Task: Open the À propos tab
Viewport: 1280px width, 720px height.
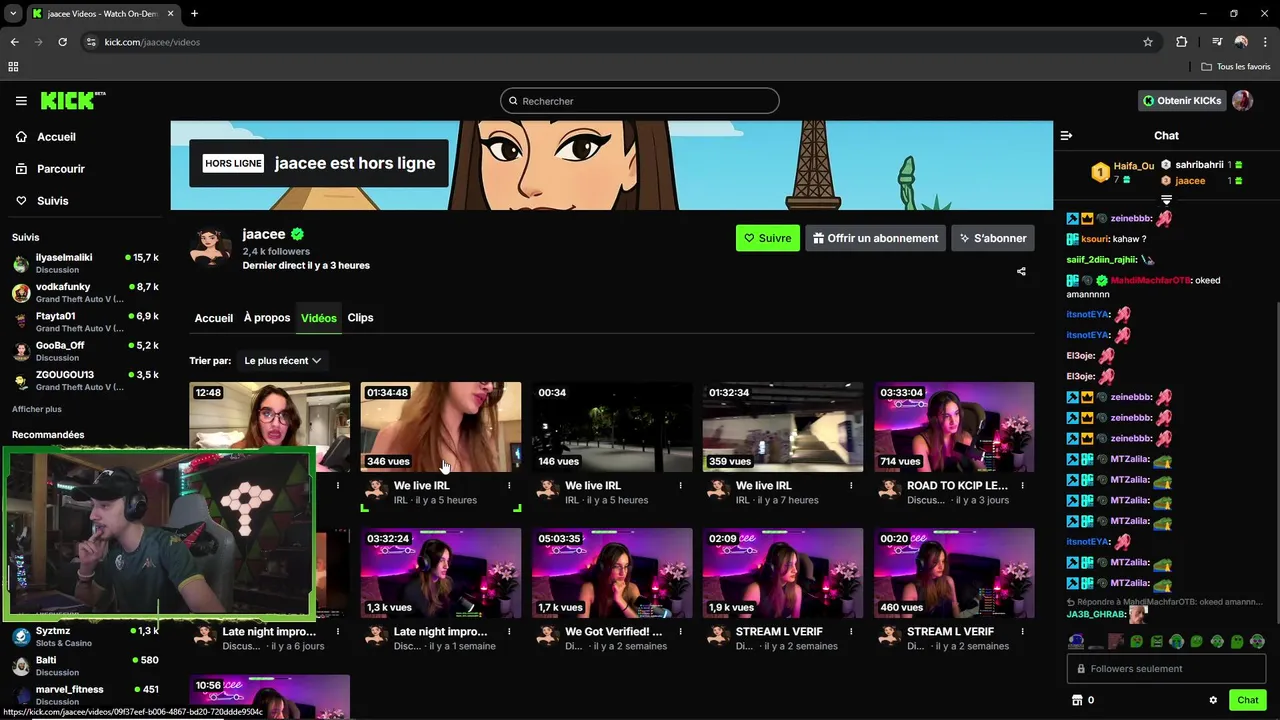Action: click(267, 318)
